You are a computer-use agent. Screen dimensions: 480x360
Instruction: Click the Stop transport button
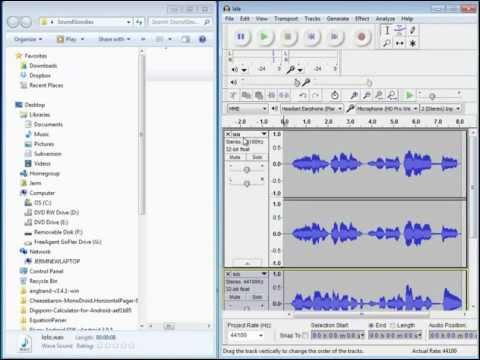tap(288, 37)
